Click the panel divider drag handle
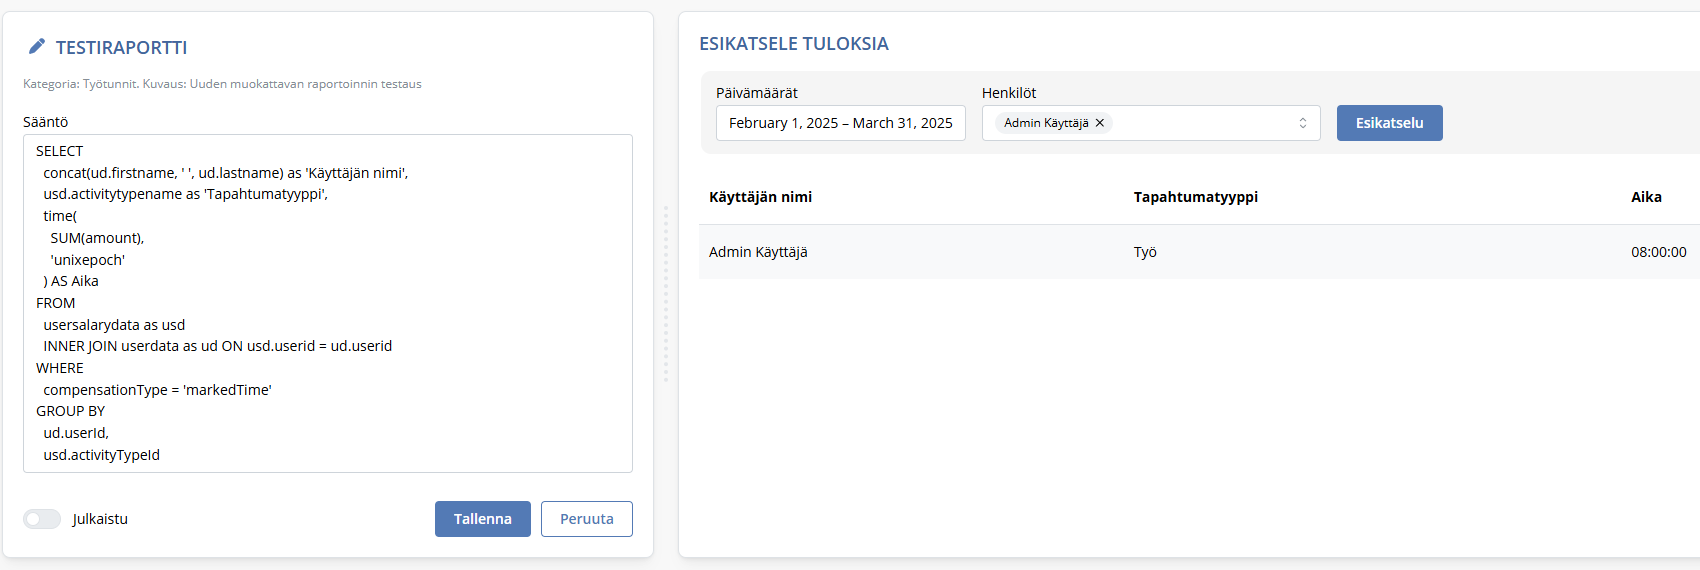Viewport: 1700px width, 570px height. [x=665, y=294]
